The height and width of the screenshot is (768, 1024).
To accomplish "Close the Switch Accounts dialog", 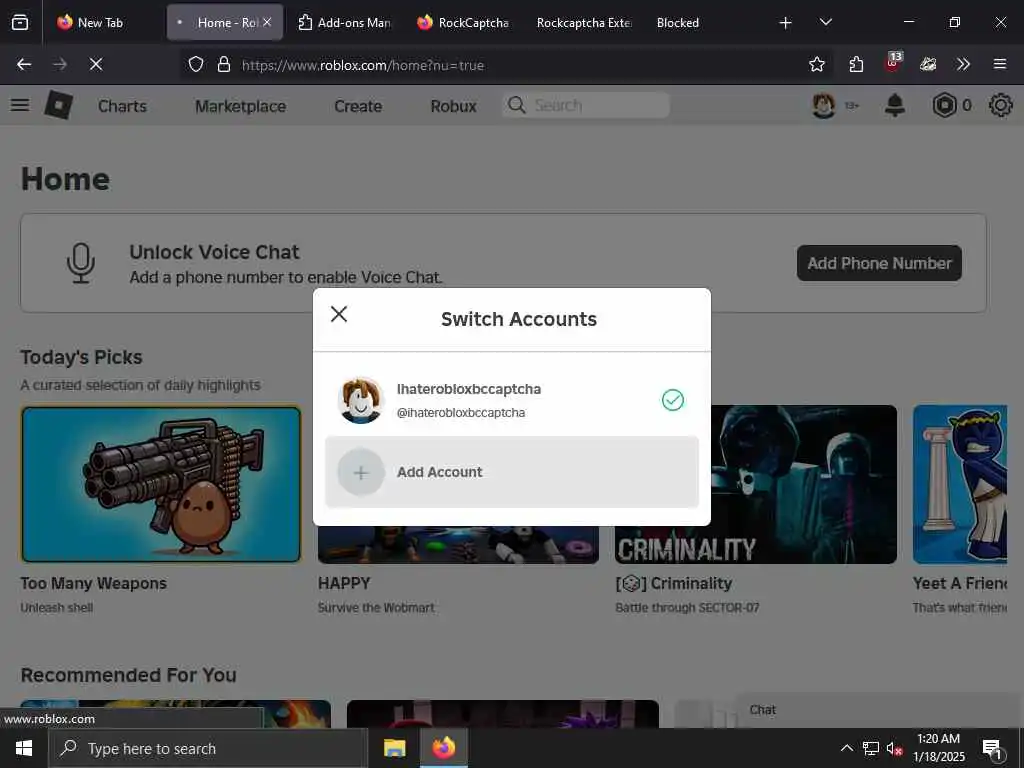I will (x=338, y=314).
